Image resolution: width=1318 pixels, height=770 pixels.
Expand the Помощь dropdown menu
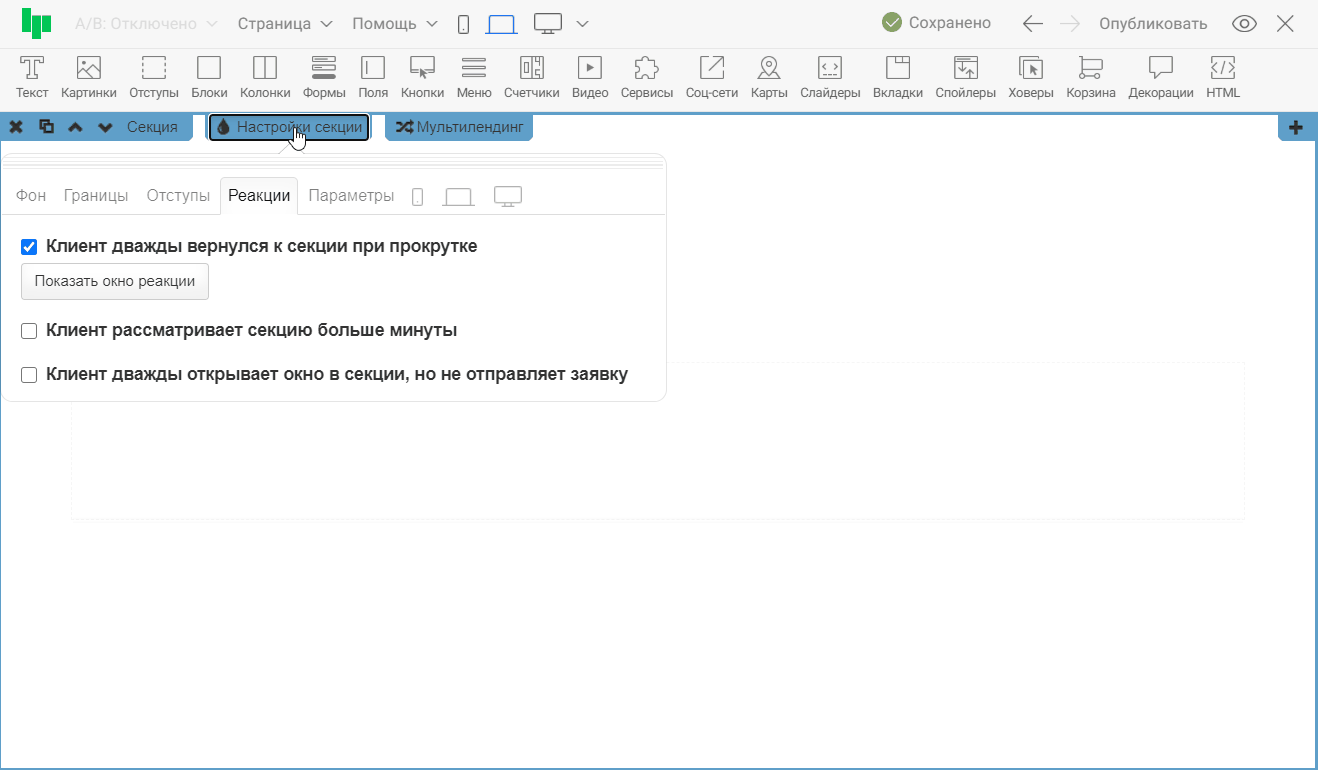[x=394, y=24]
